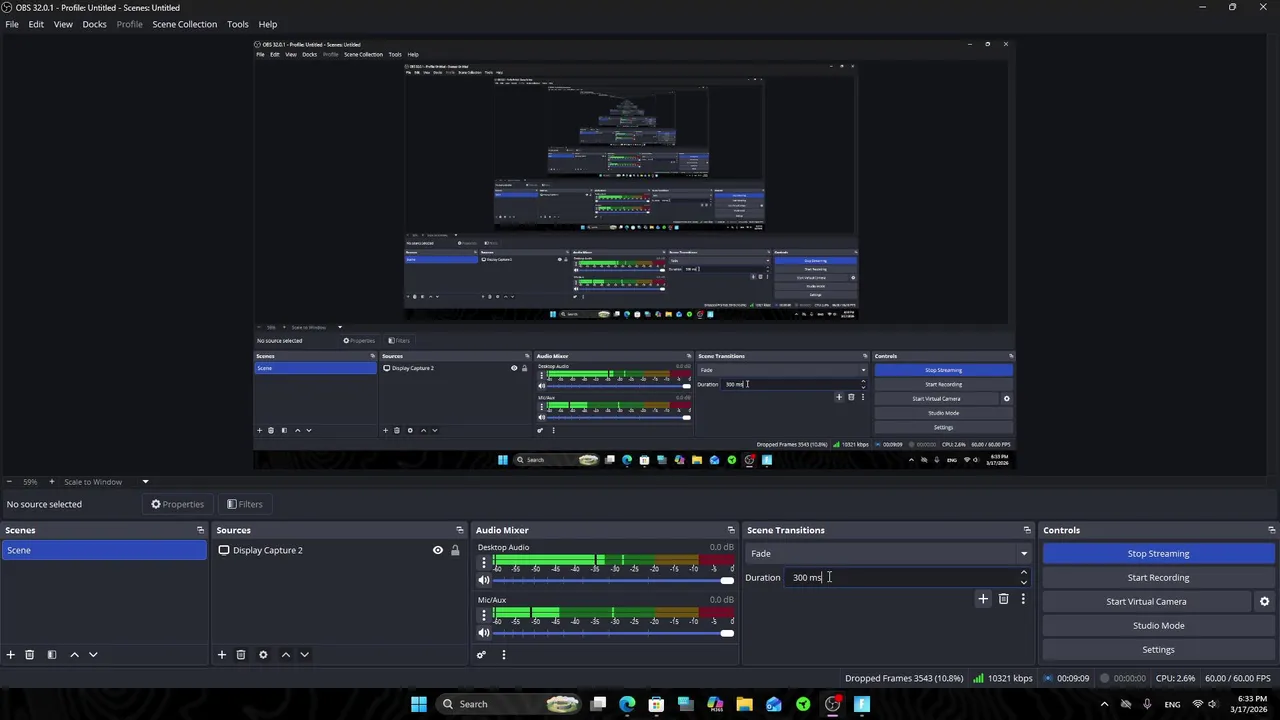Screen dimensions: 1280x720
Task: Open Microsoft Edge from taskbar
Action: [627, 704]
